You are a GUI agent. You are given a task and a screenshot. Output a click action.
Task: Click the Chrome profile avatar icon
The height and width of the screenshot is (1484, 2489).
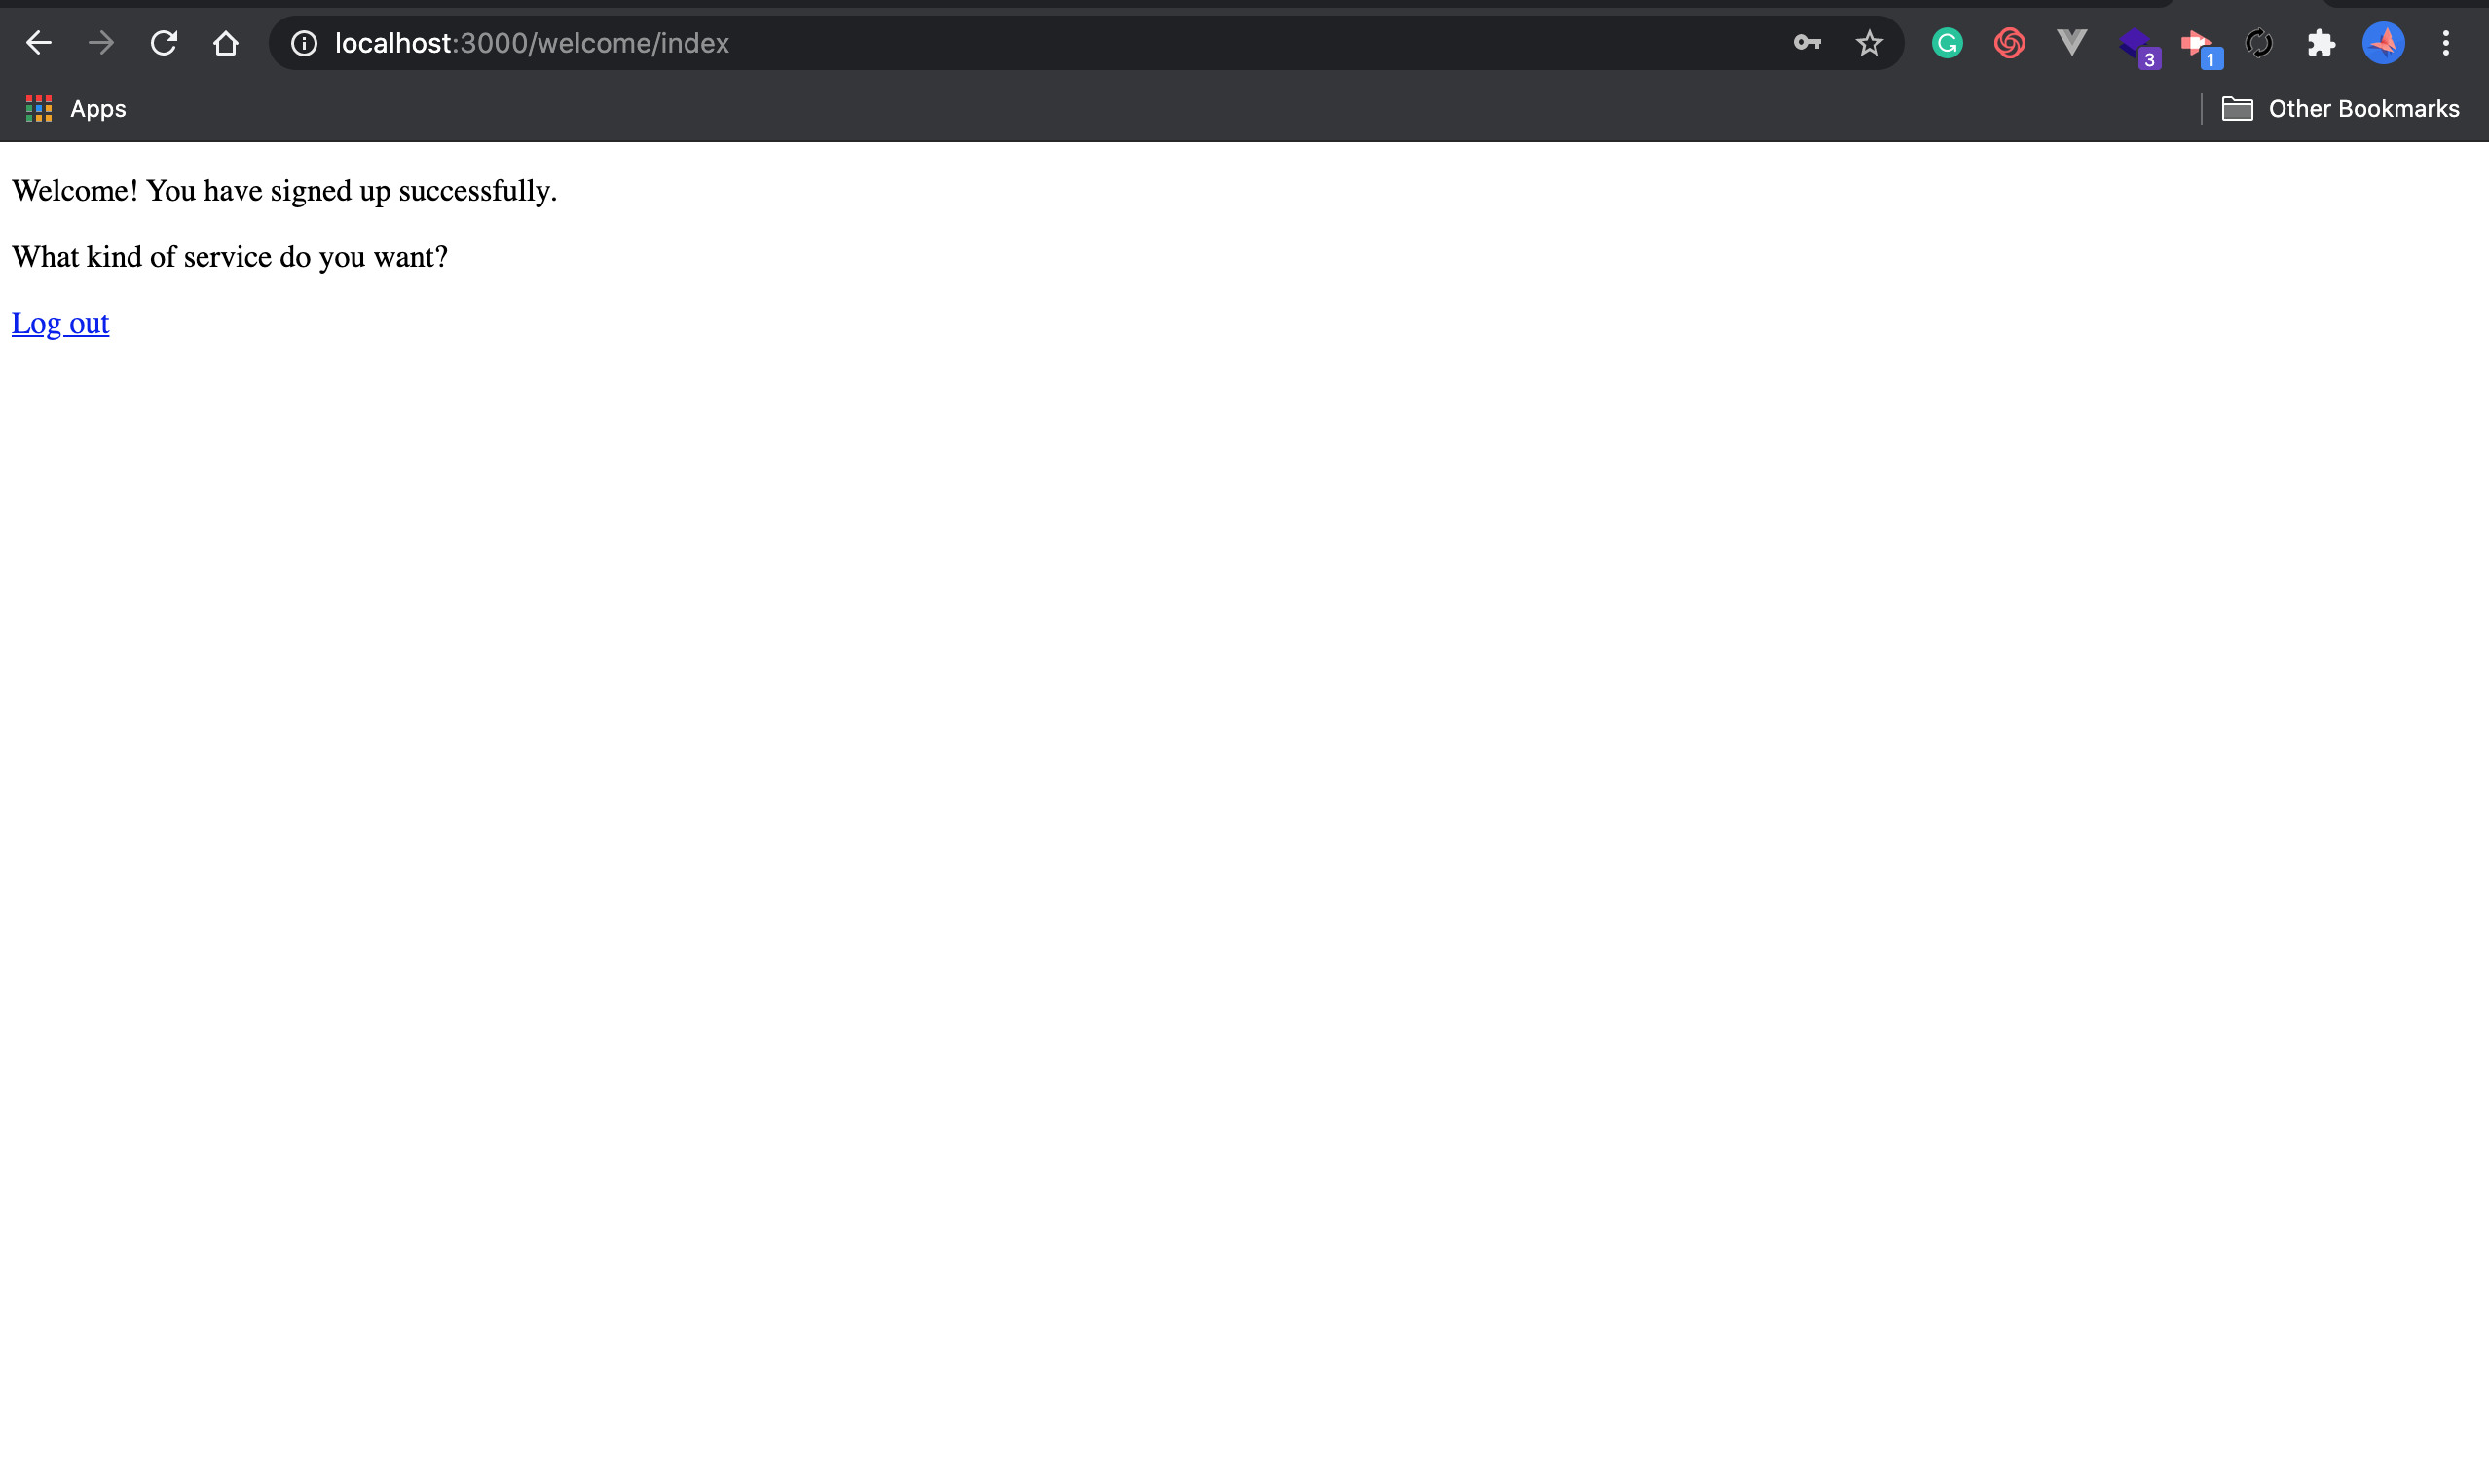coord(2383,43)
